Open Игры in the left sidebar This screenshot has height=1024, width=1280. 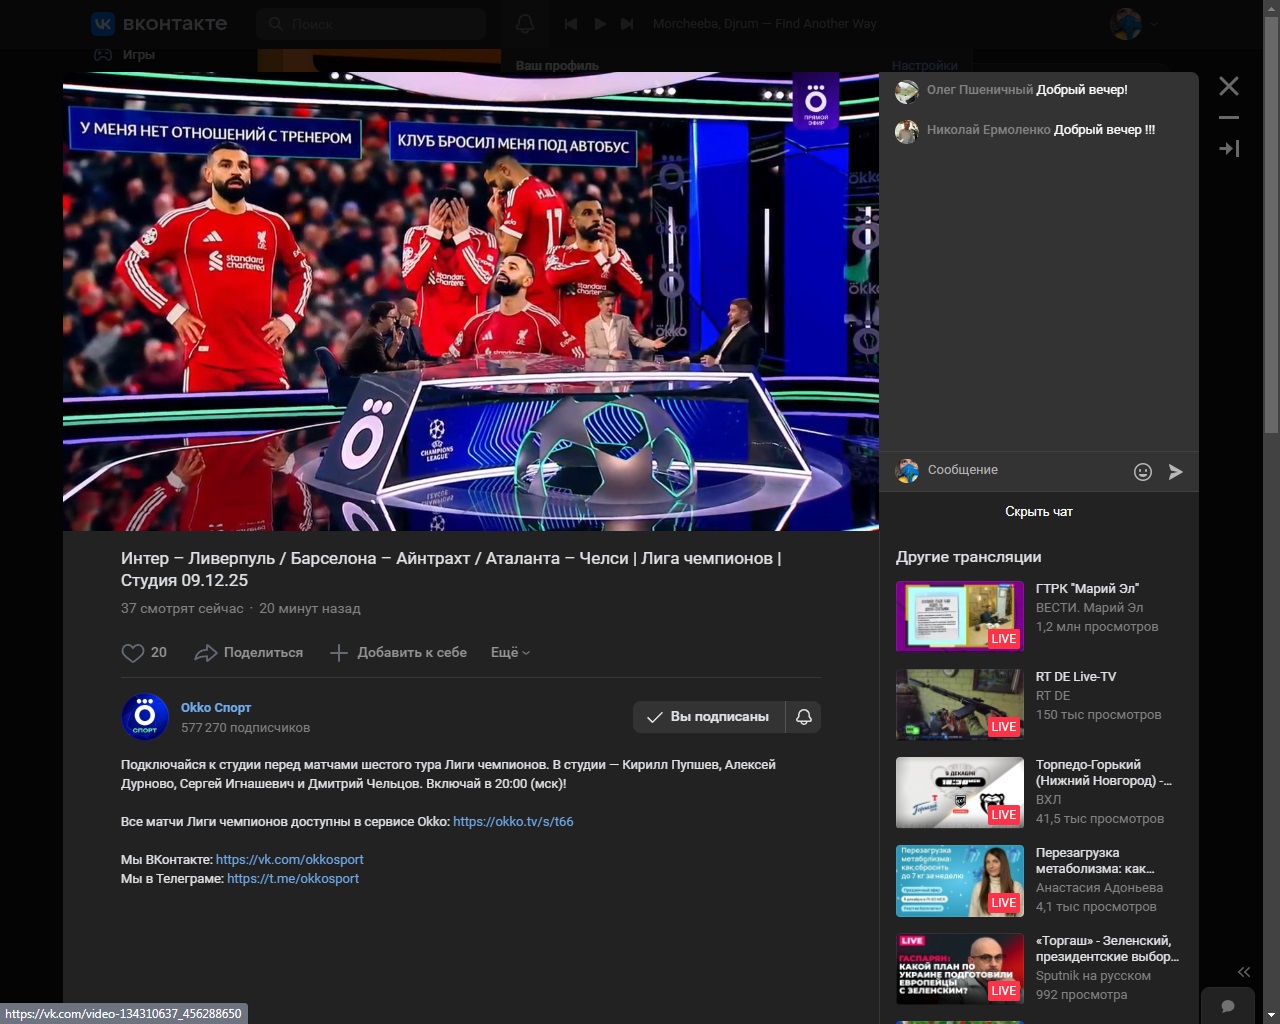tap(125, 55)
